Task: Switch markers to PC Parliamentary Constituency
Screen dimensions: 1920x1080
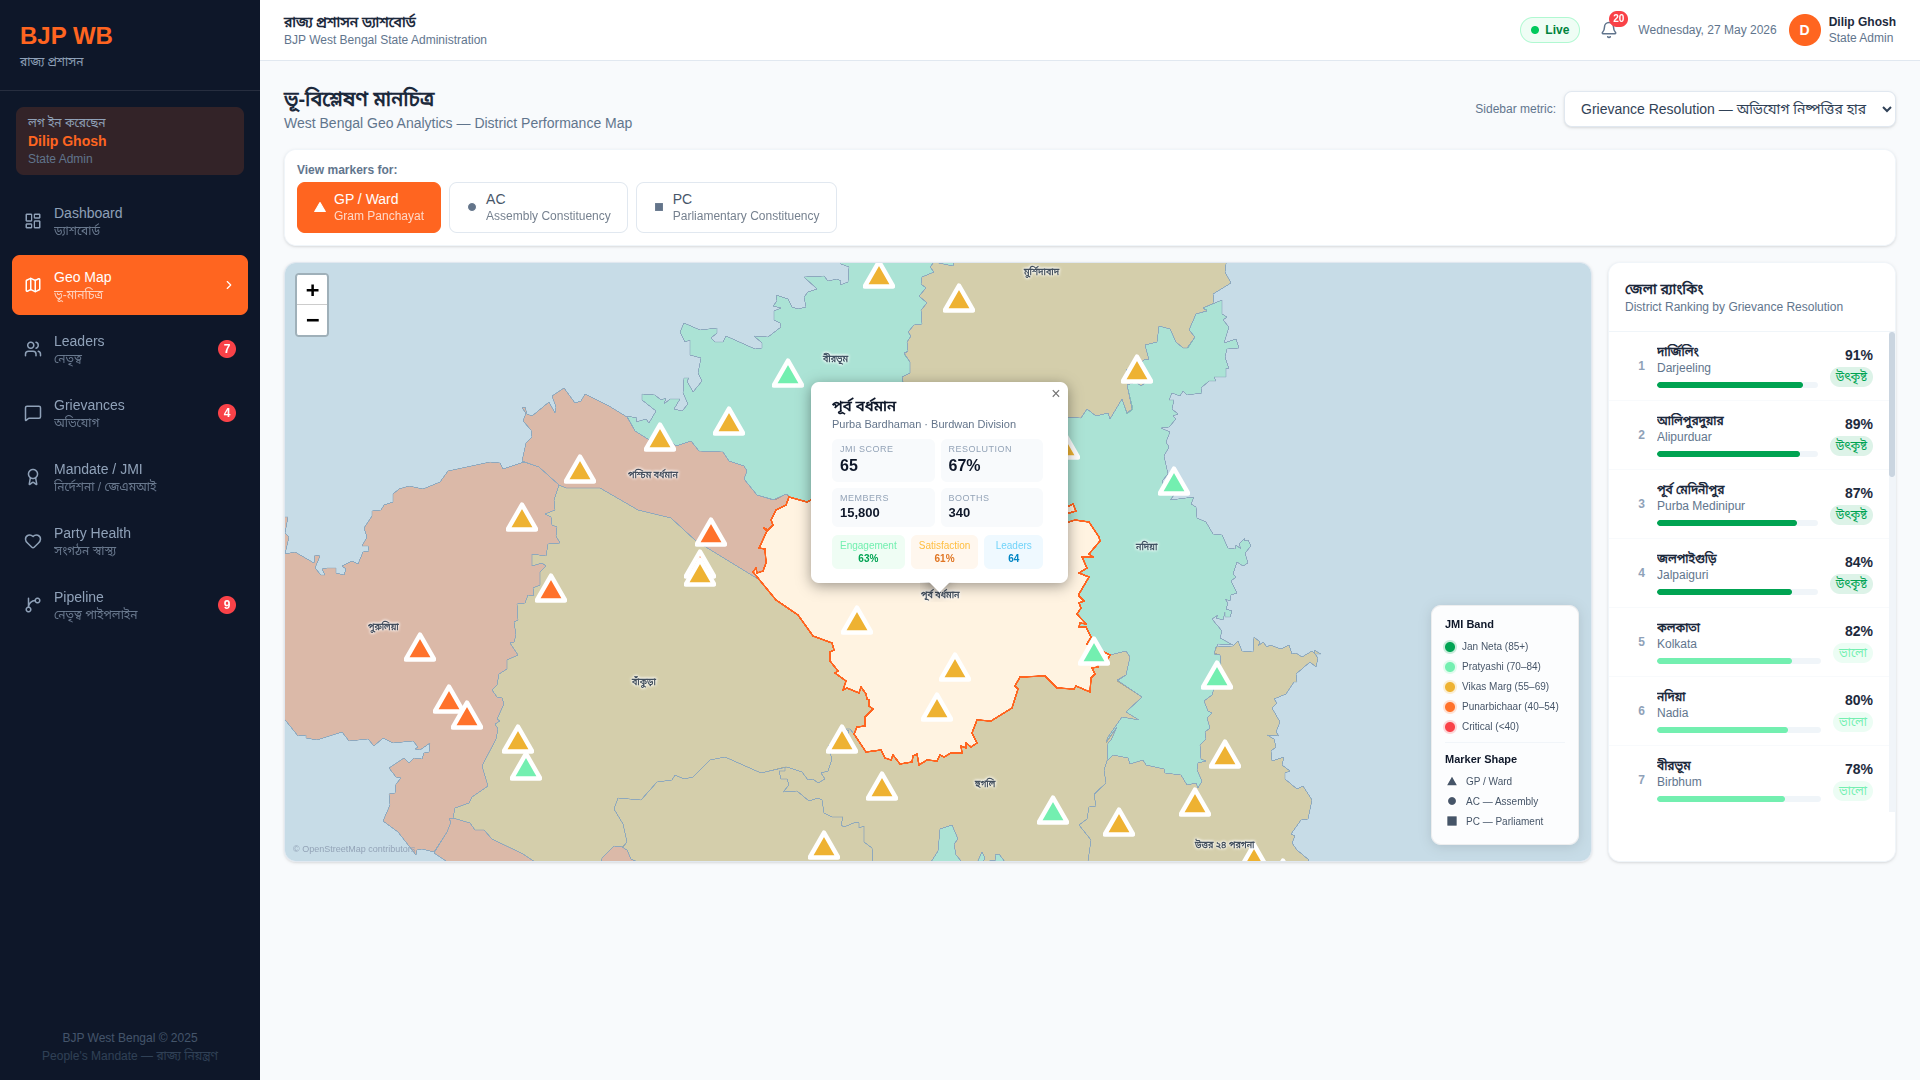Action: coord(736,207)
